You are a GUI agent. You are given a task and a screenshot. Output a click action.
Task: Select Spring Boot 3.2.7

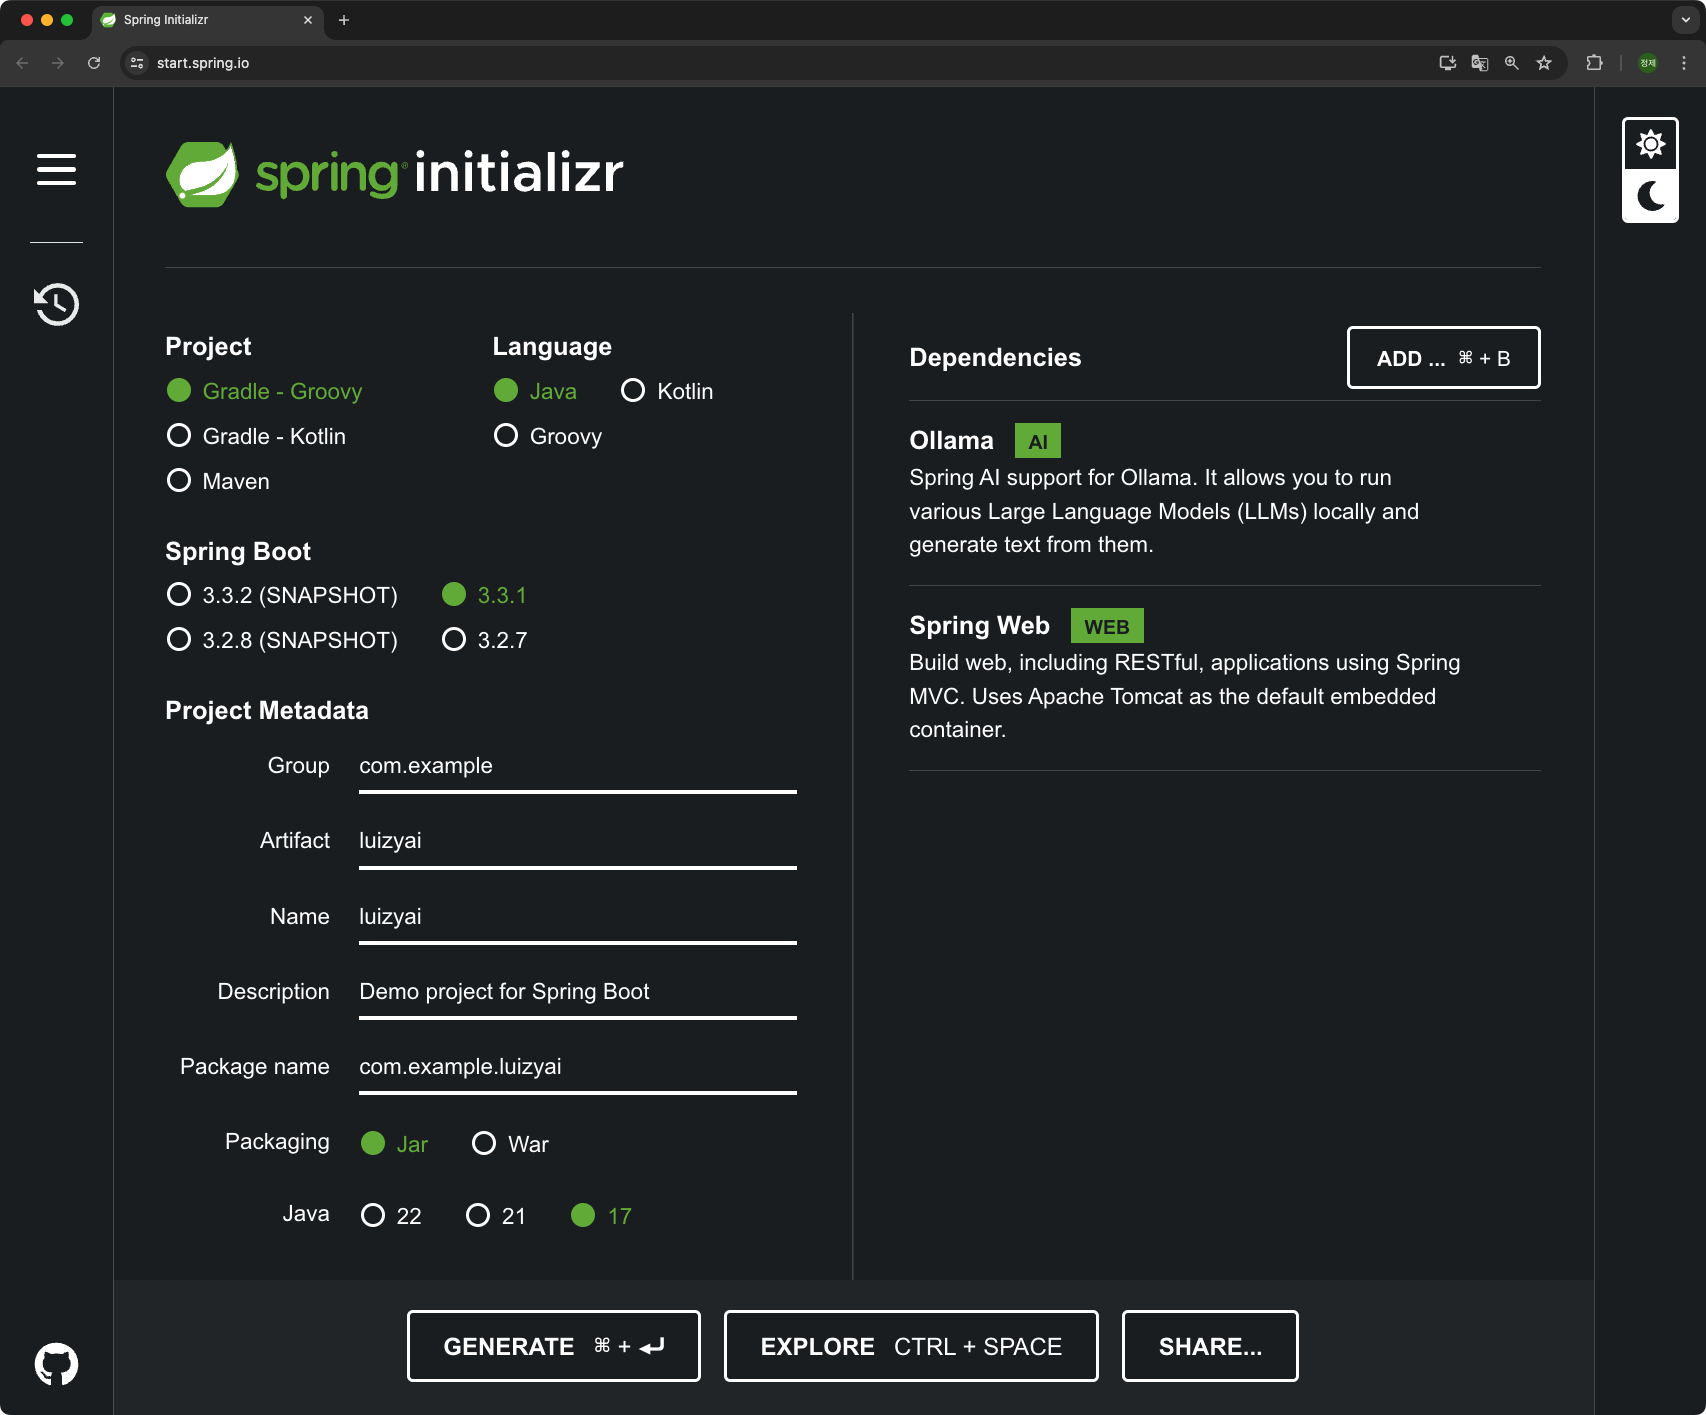coord(484,640)
